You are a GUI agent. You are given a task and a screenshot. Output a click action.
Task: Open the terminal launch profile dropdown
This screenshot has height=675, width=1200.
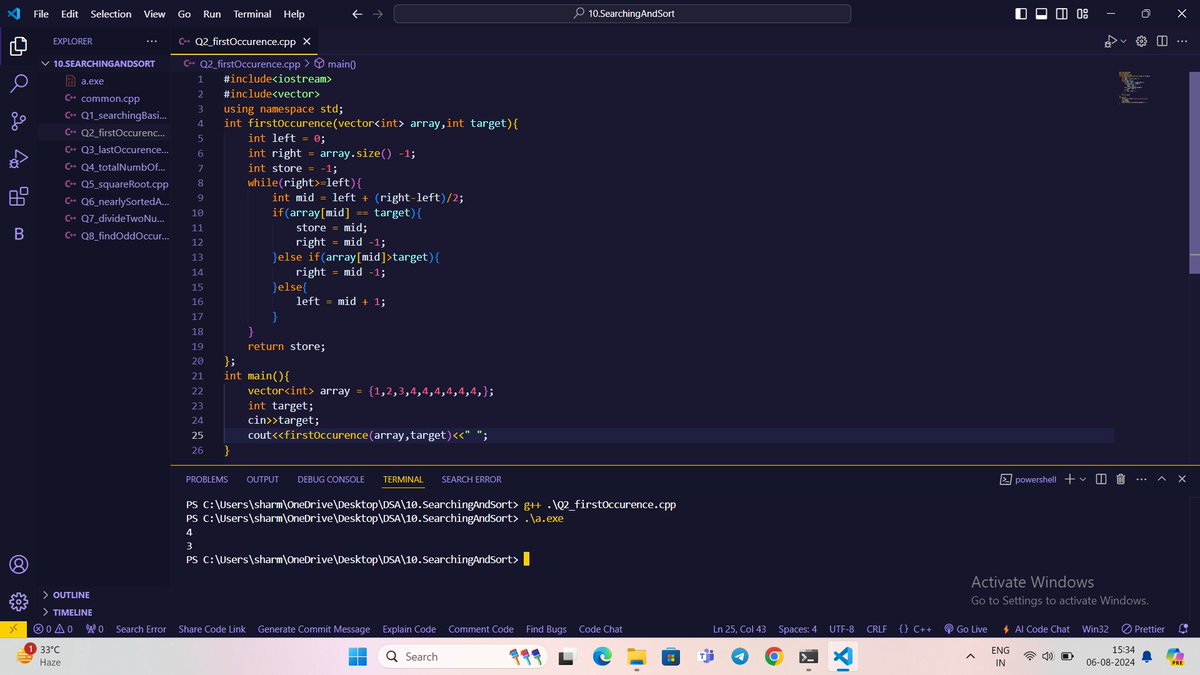(x=1082, y=479)
